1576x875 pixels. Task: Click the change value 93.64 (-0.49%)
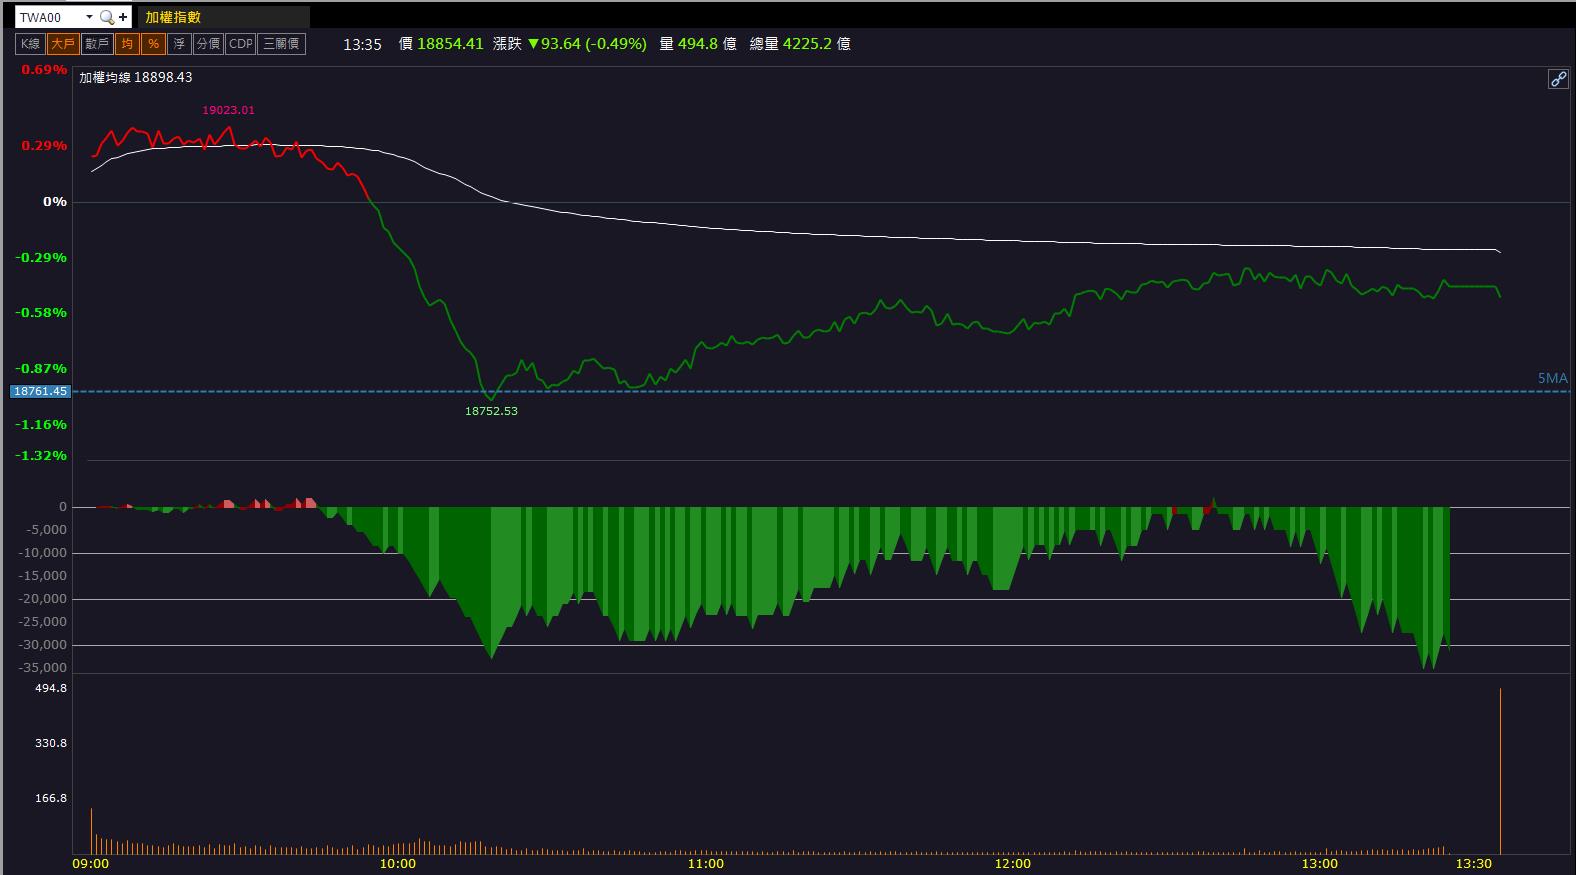click(593, 44)
